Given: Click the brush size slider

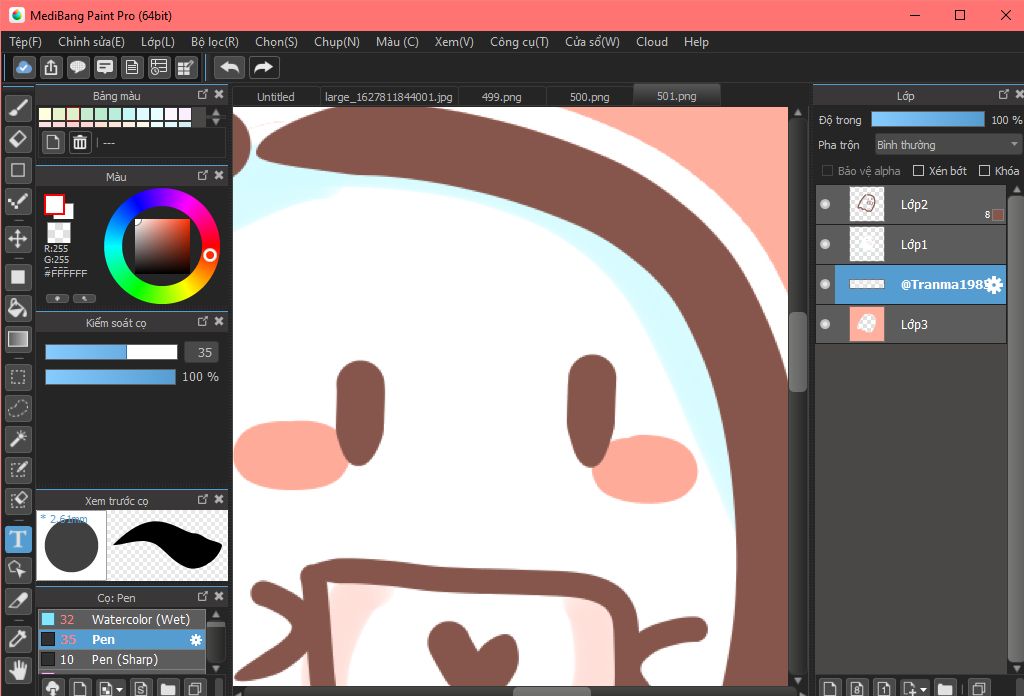Looking at the screenshot, I should tap(111, 352).
